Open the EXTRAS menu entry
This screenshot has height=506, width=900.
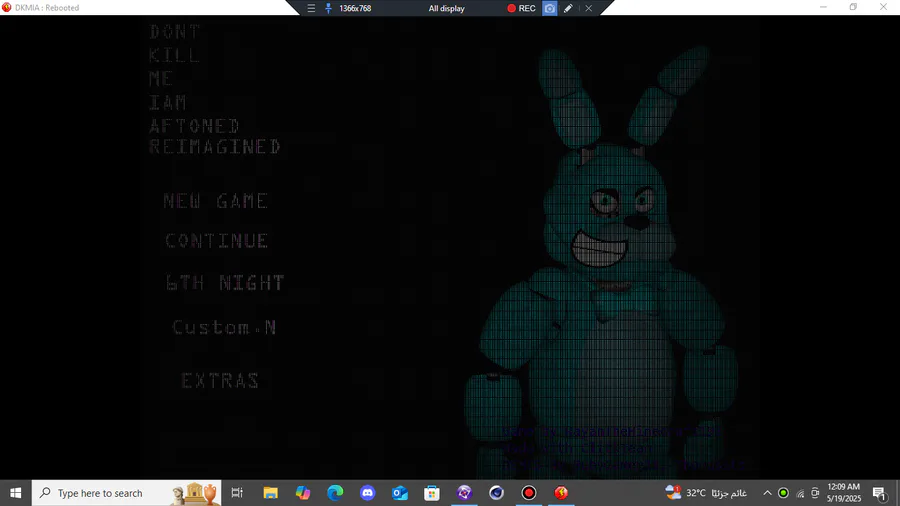(x=220, y=380)
